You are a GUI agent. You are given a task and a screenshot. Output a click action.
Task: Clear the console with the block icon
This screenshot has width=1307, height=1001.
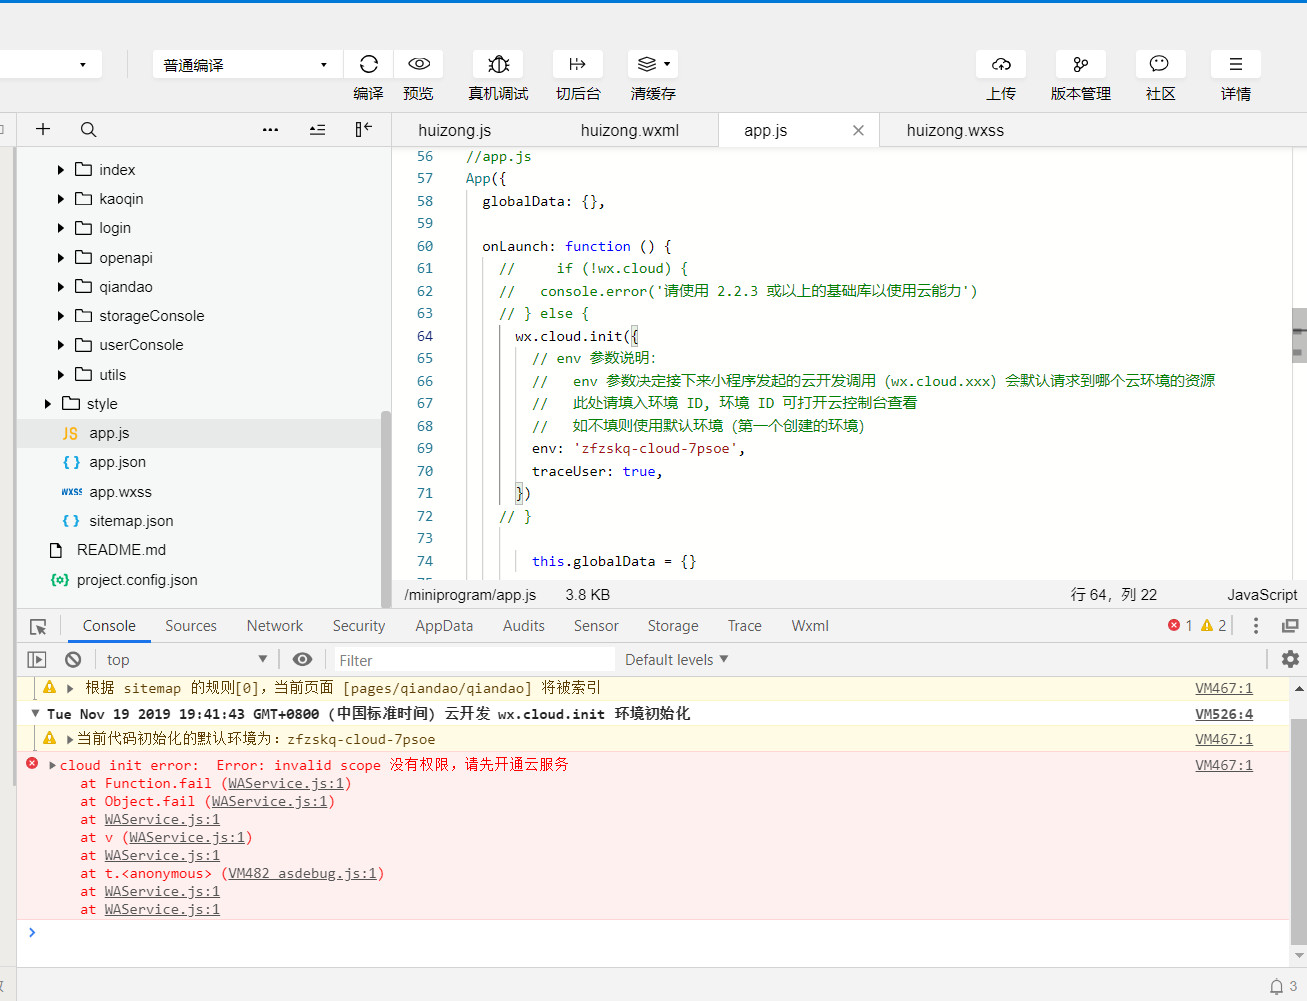coord(73,659)
